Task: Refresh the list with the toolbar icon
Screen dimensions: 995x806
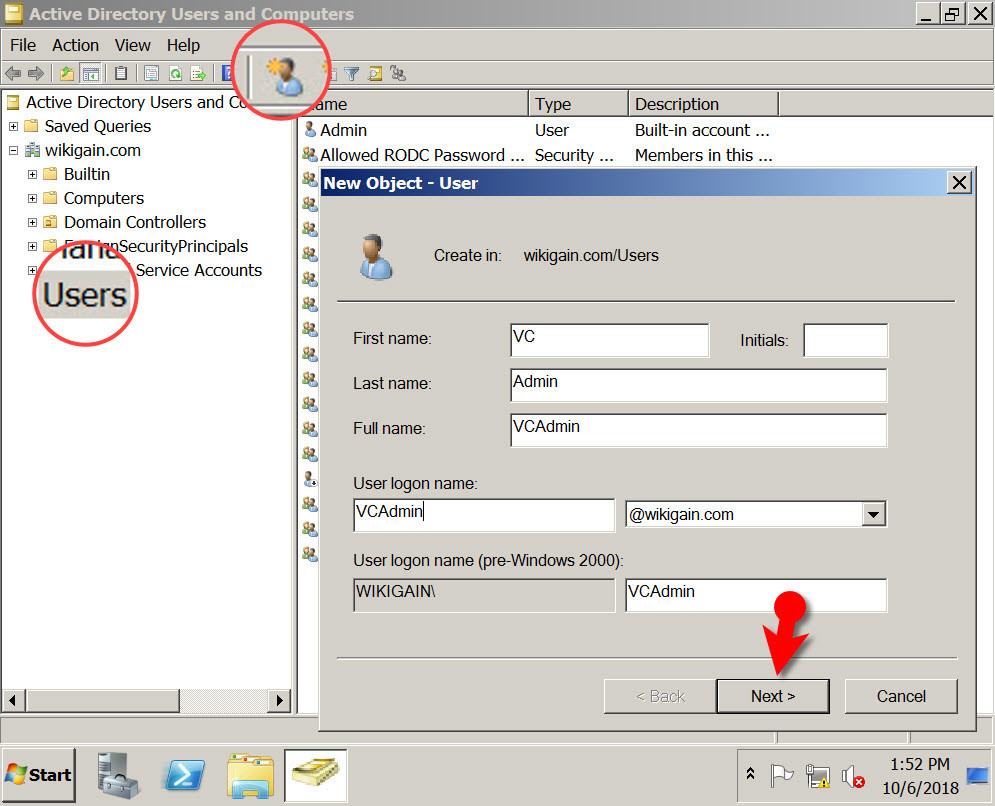Action: coord(175,74)
